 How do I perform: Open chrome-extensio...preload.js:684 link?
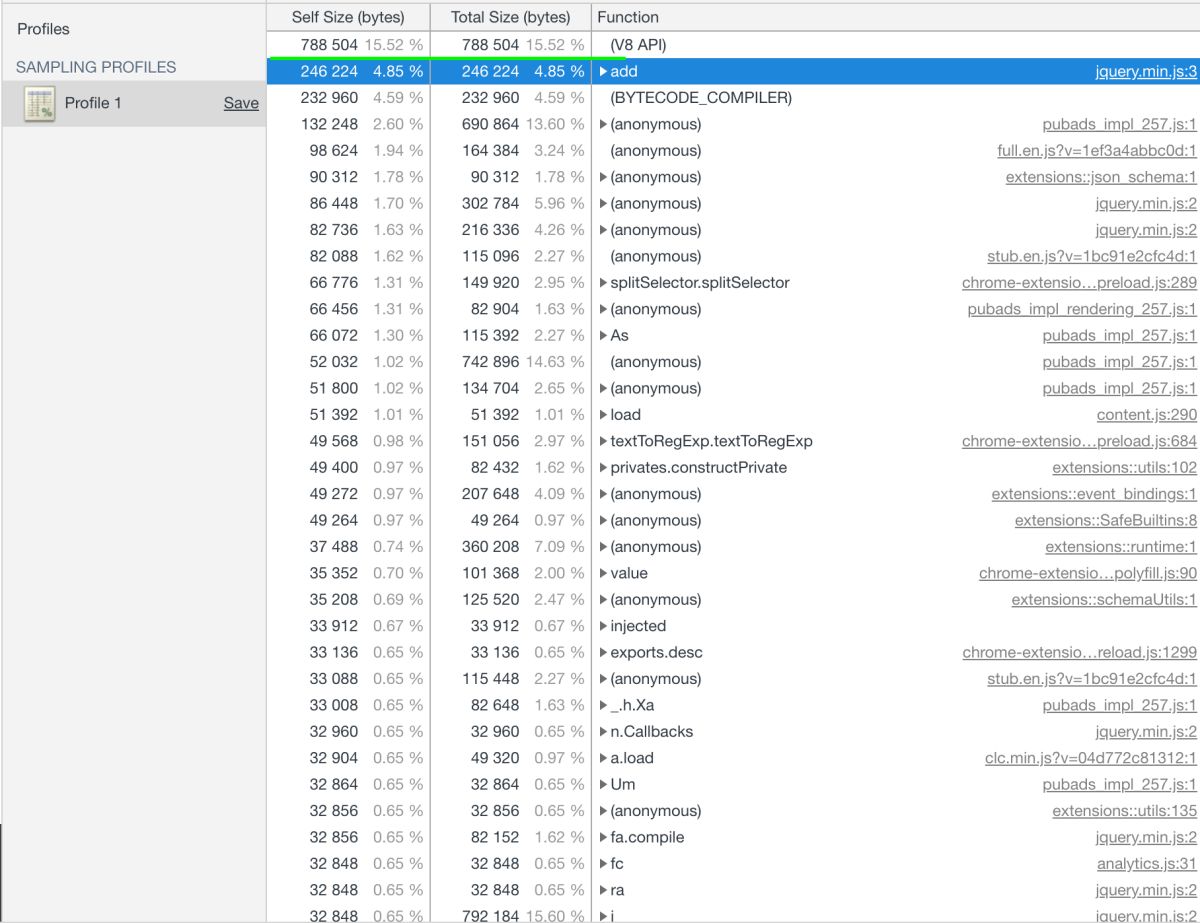(1079, 441)
